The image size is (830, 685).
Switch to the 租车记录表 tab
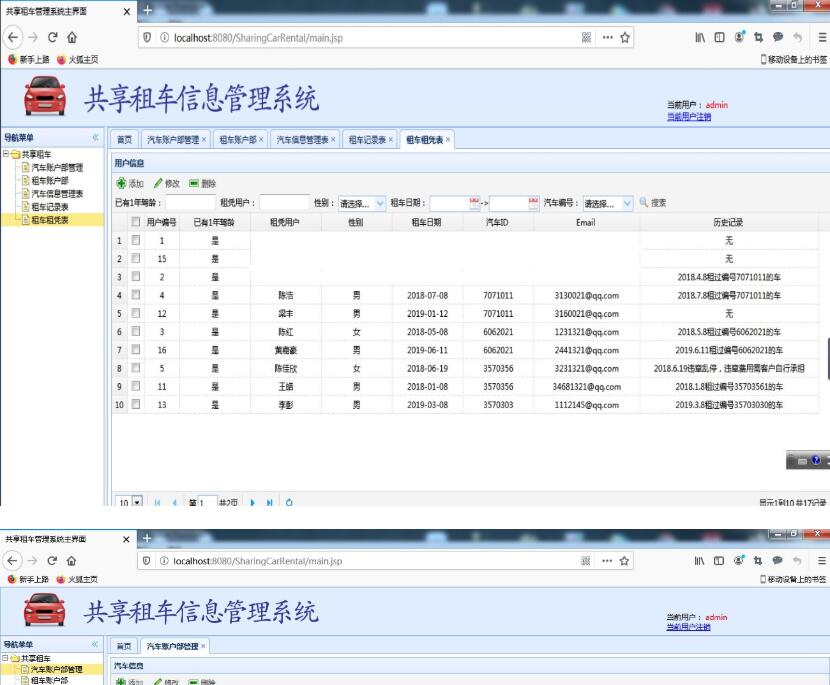(x=366, y=140)
